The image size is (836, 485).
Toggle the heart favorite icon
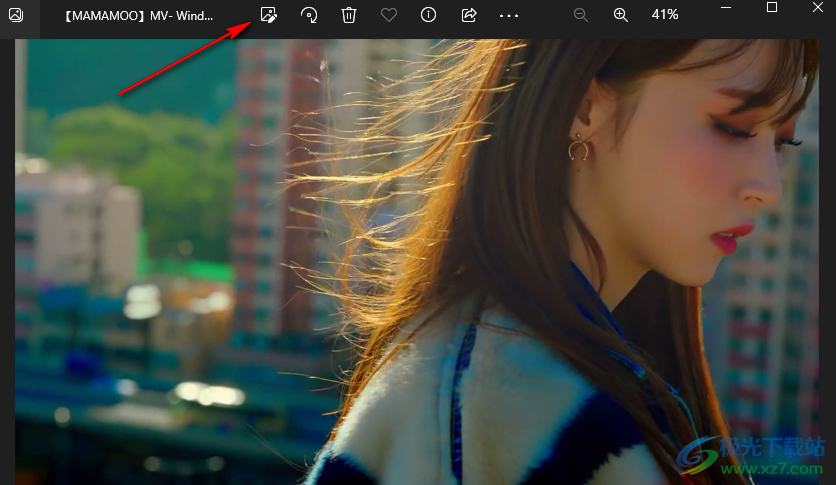[x=389, y=15]
